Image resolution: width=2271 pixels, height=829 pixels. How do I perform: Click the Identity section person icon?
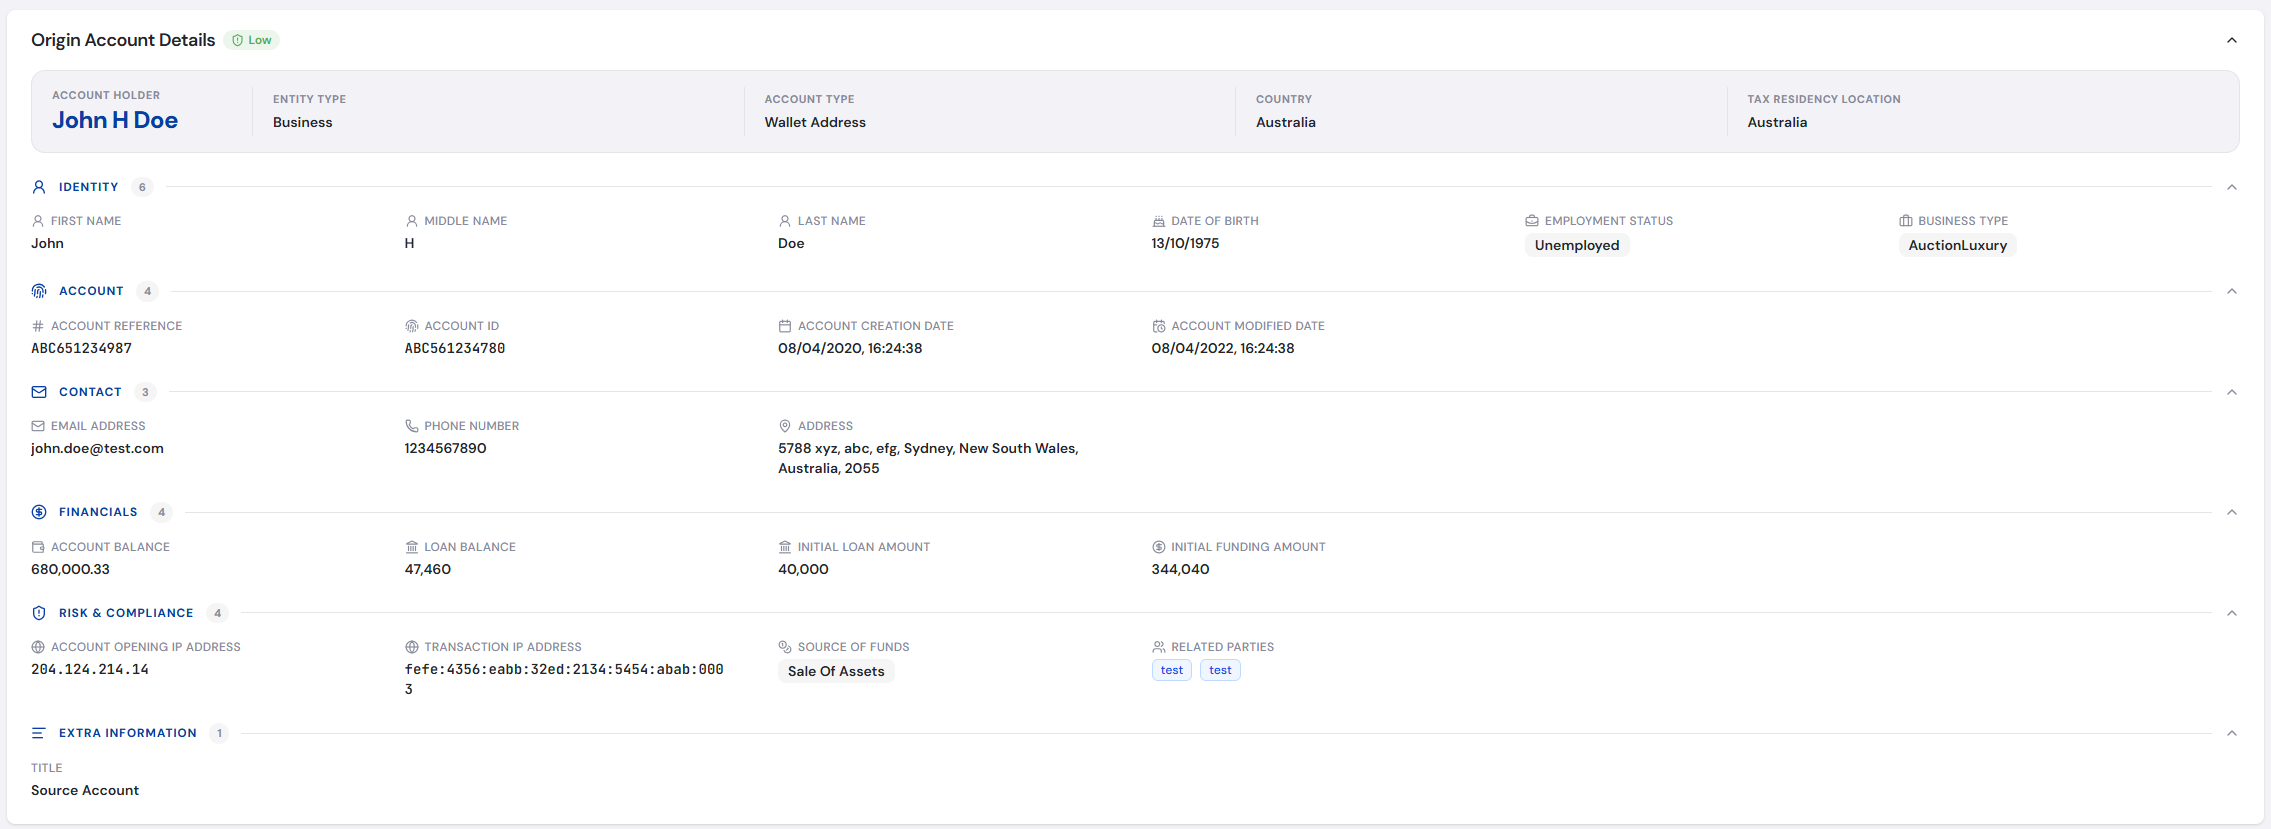tap(39, 187)
